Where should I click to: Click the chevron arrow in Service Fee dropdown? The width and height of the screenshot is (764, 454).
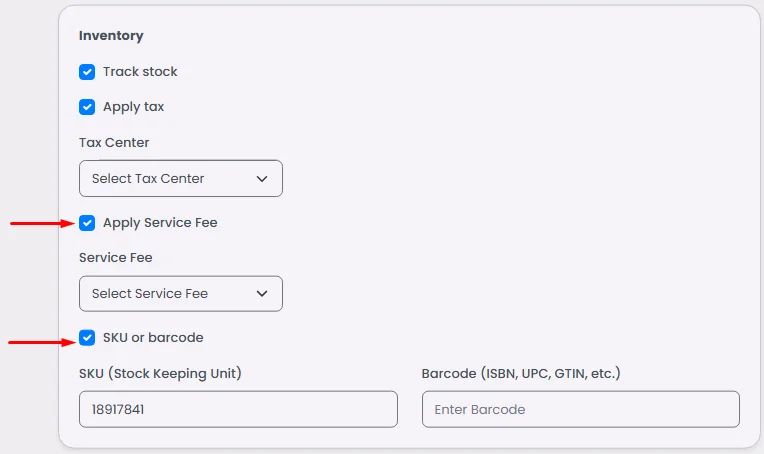click(x=262, y=294)
